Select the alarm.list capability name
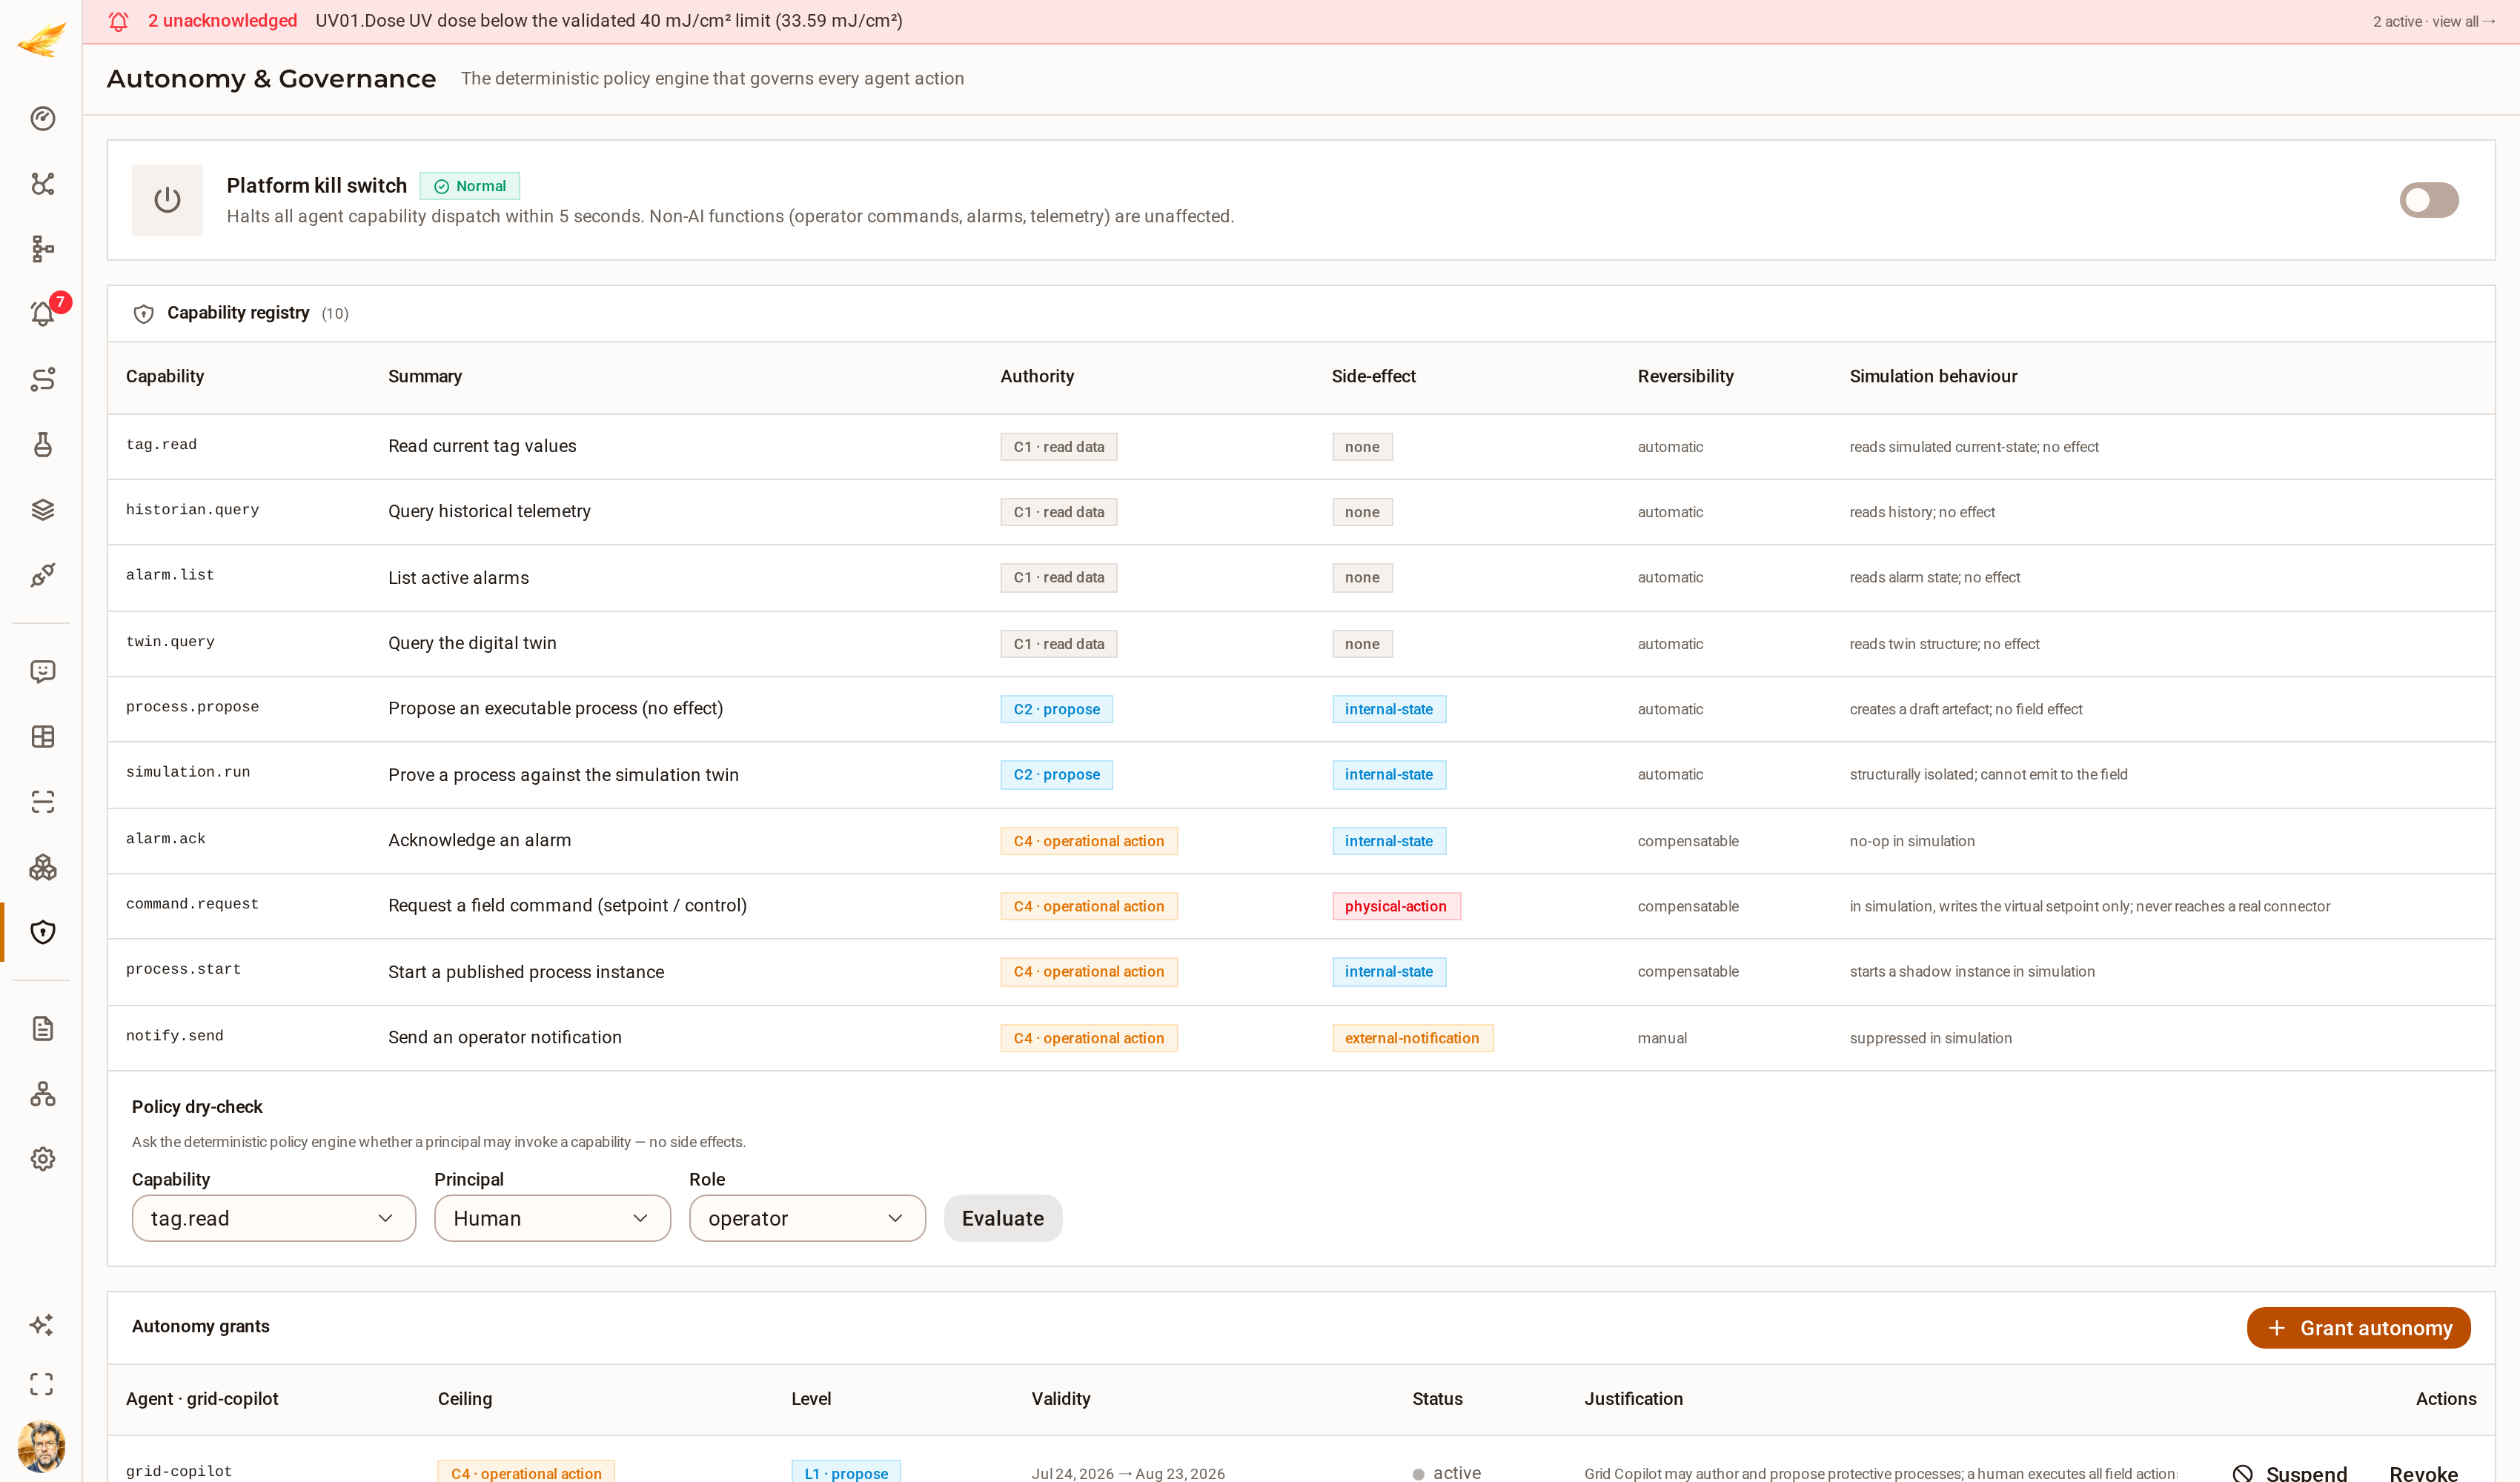2520x1482 pixels. [x=170, y=575]
